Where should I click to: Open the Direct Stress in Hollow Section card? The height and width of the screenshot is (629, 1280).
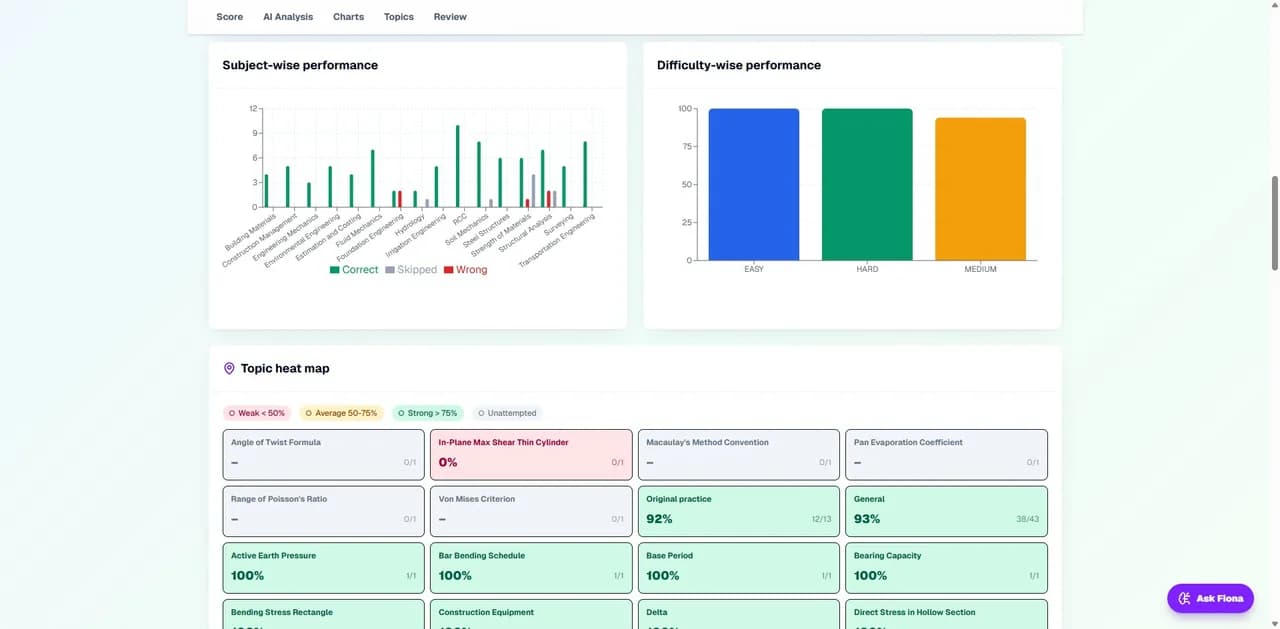(947, 614)
